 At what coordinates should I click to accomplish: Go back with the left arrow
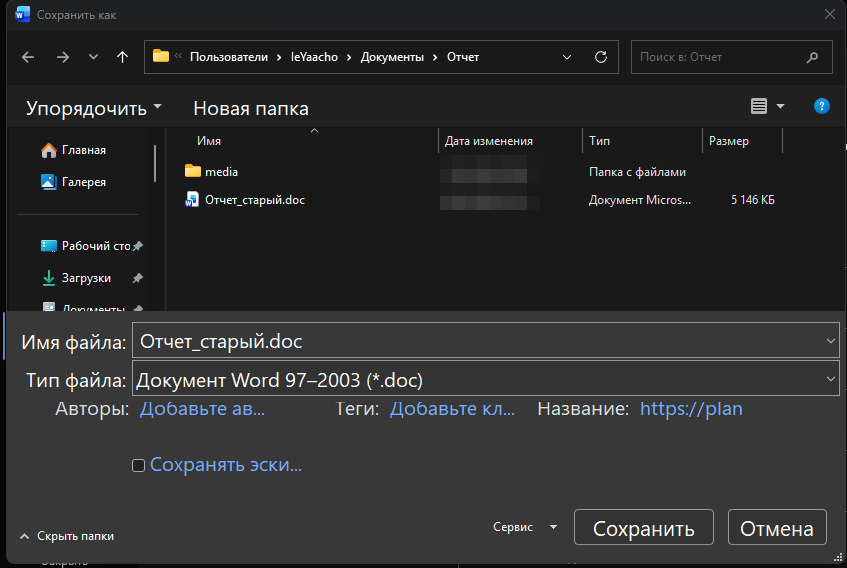[28, 57]
